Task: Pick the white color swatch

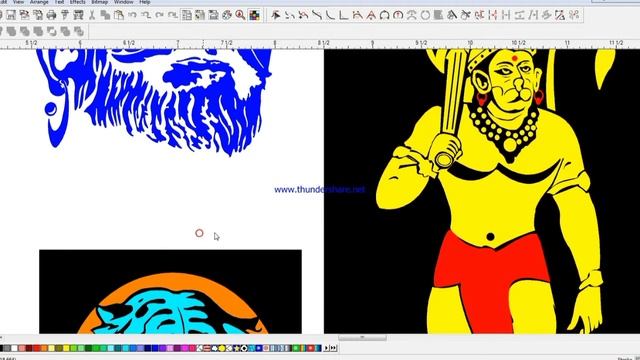Action: pyautogui.click(x=14, y=348)
